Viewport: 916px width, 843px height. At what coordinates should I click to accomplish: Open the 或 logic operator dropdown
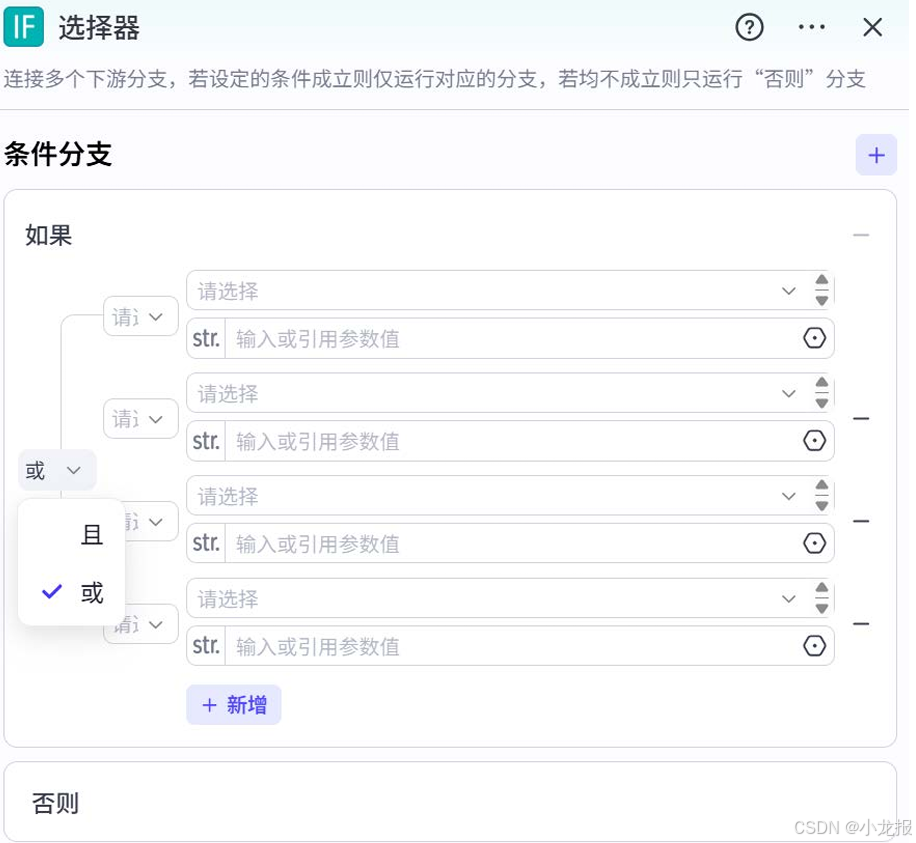pos(55,470)
